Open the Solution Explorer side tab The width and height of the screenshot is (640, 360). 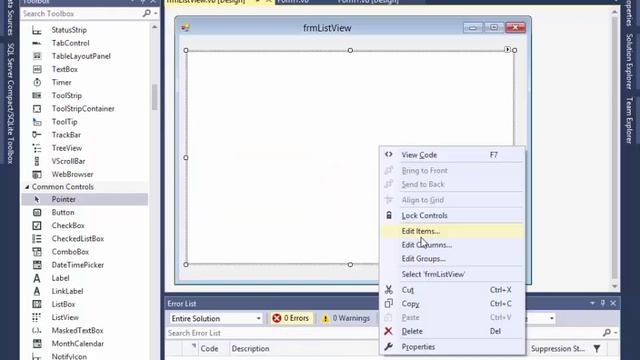click(630, 61)
